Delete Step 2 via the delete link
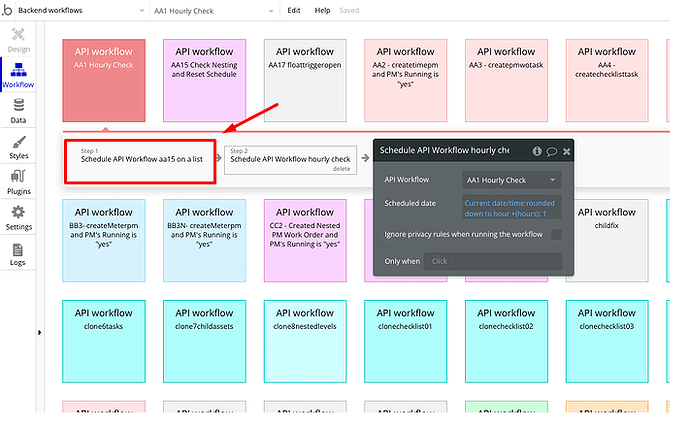The image size is (690, 427). (341, 169)
